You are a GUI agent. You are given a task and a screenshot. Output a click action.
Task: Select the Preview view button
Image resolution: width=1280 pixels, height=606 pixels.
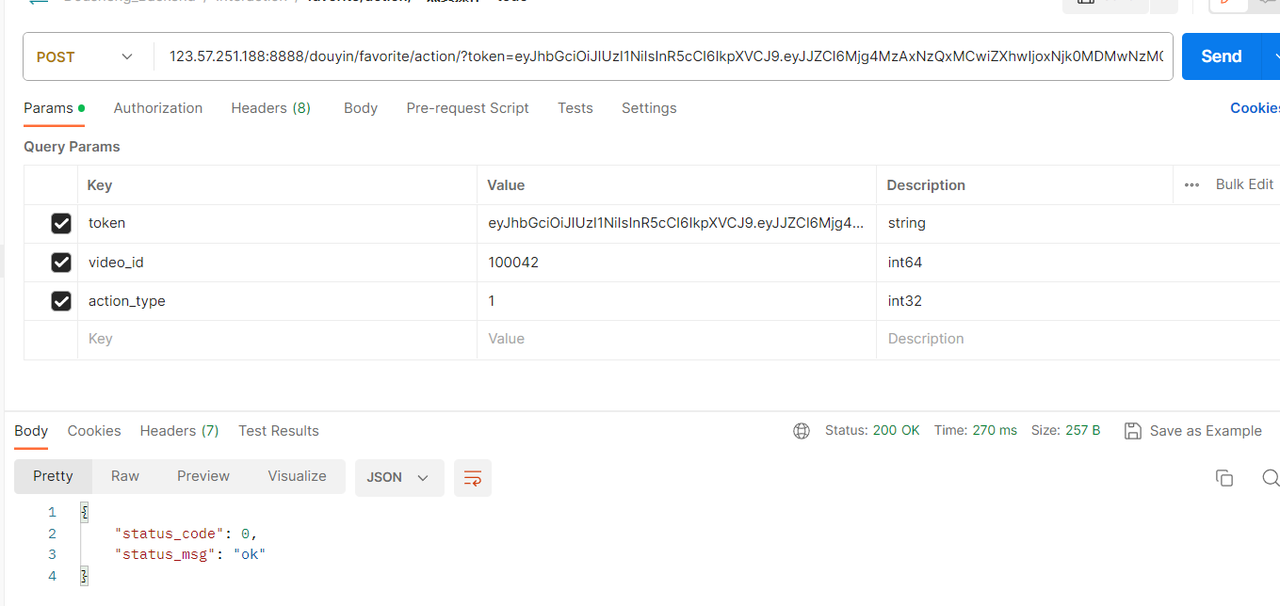click(x=203, y=477)
